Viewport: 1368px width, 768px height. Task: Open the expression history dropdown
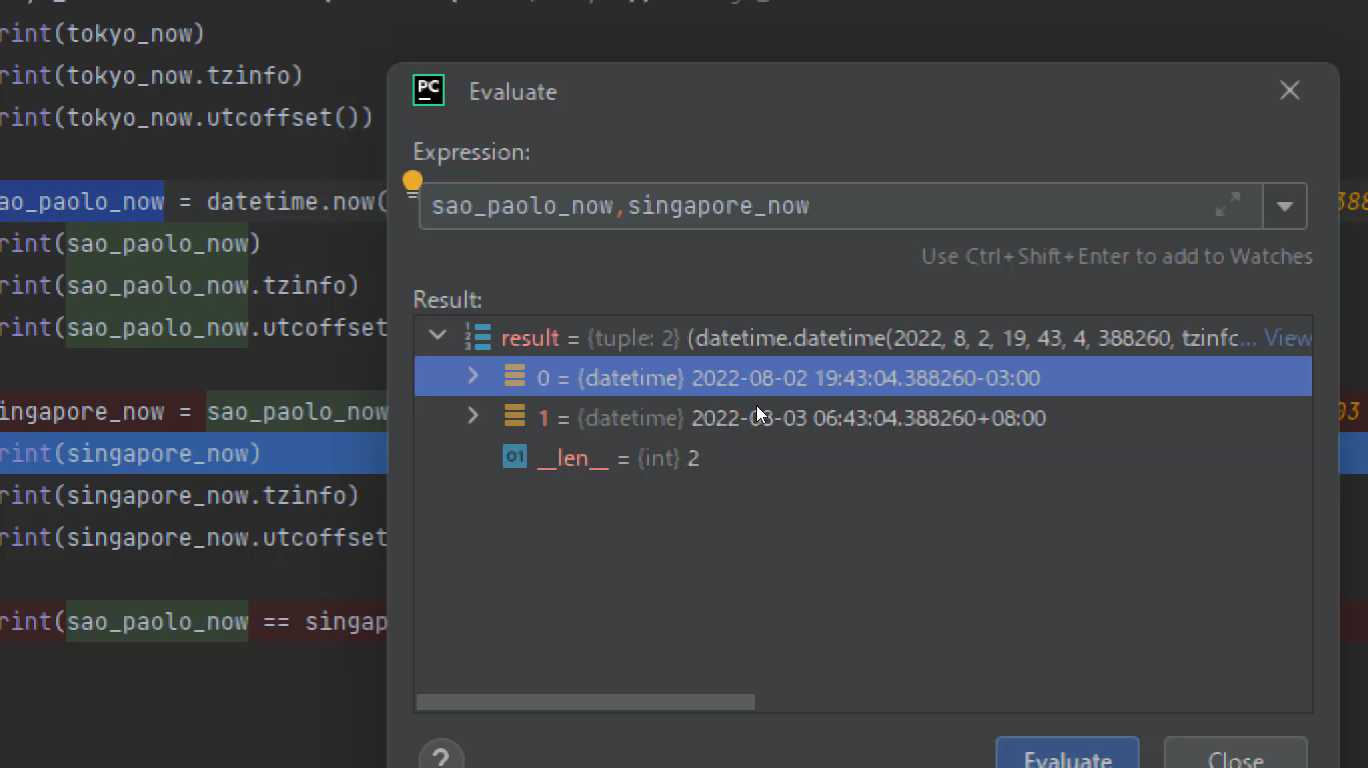(1285, 206)
